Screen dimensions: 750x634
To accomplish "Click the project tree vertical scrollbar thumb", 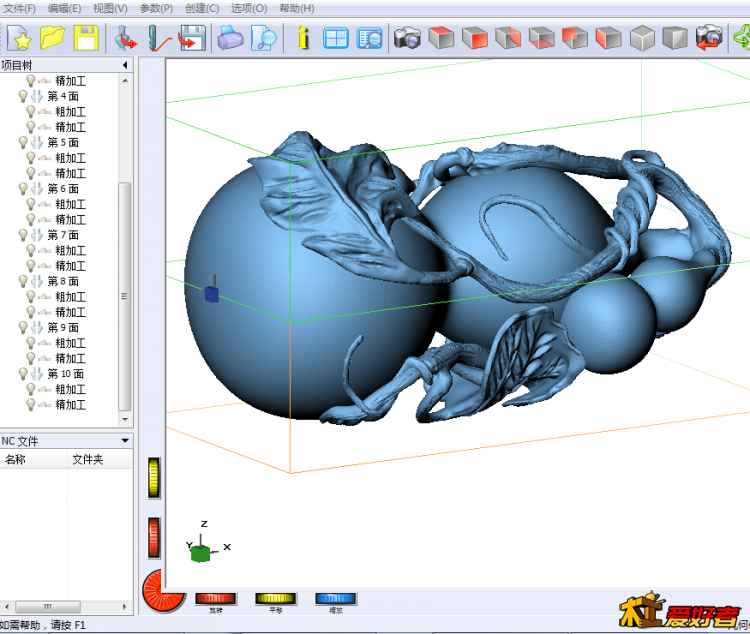I will 124,296.
